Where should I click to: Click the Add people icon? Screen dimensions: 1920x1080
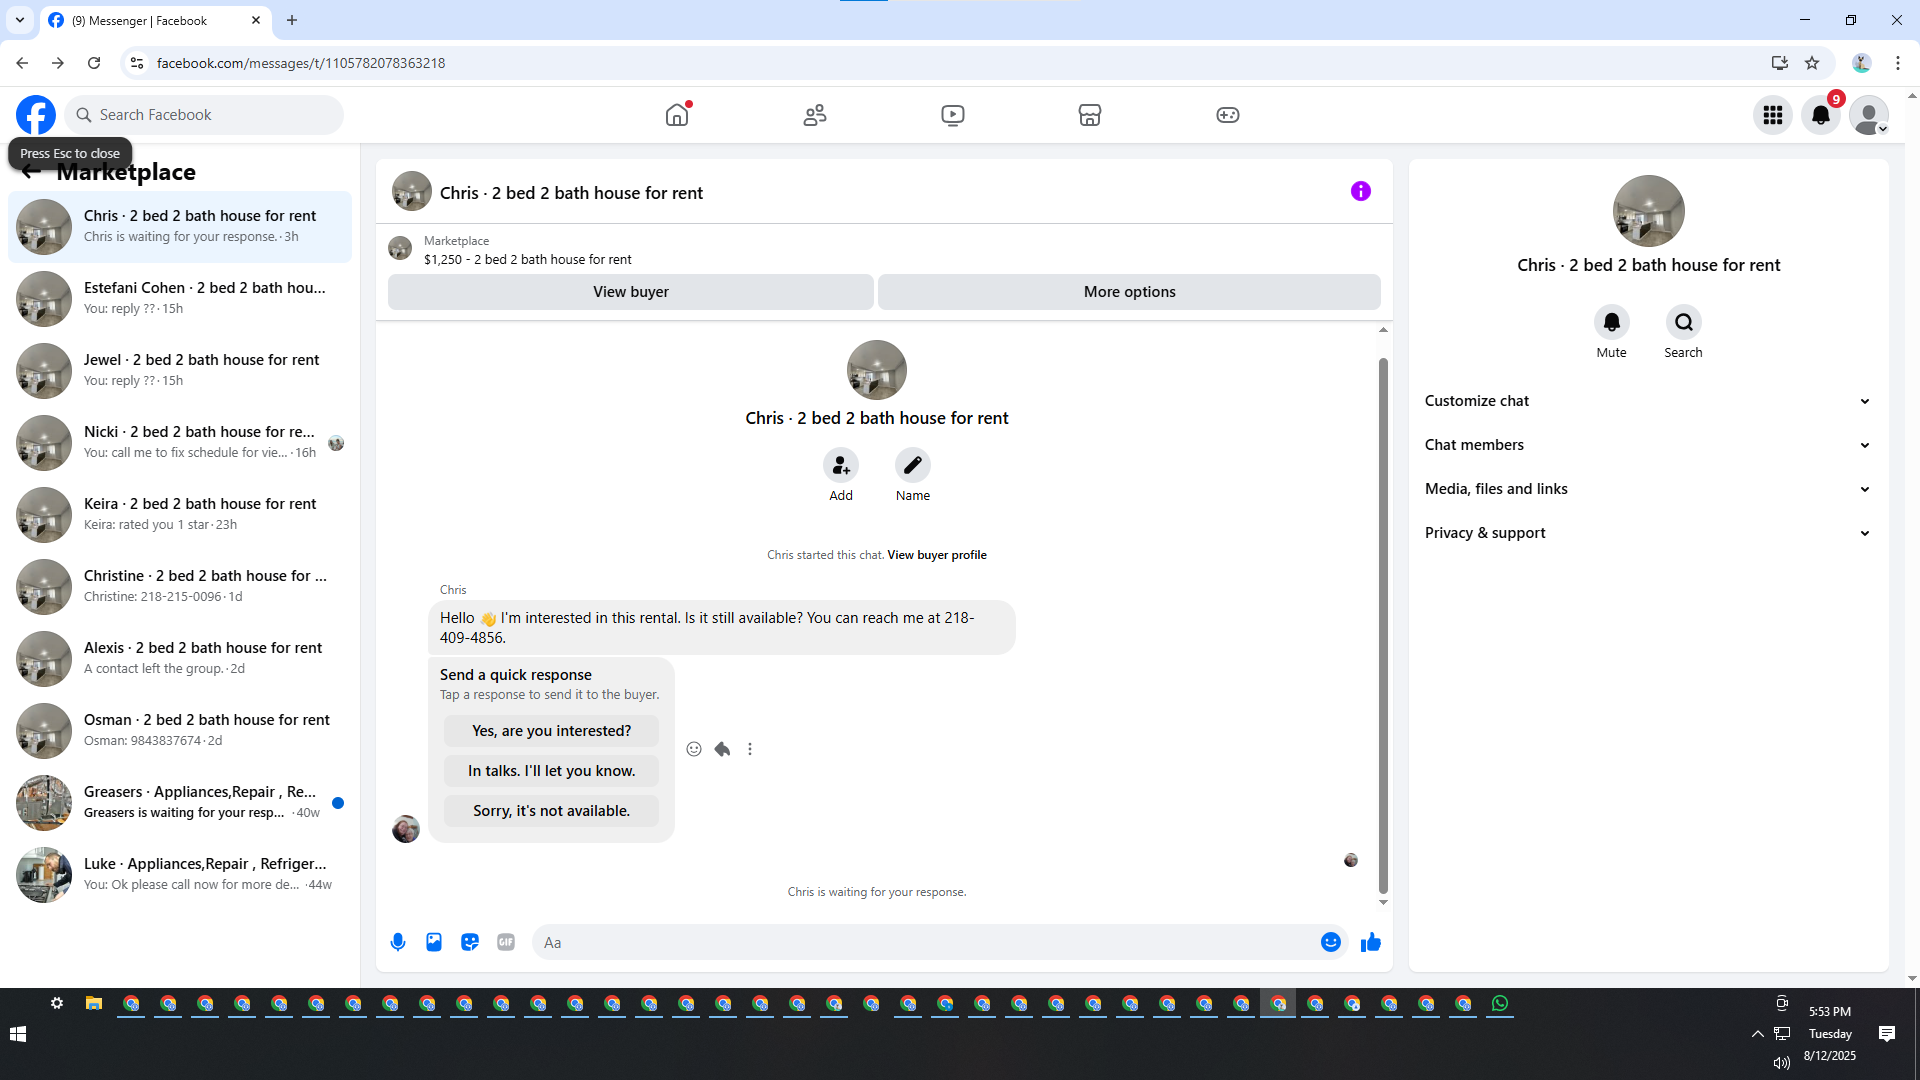coord(841,465)
